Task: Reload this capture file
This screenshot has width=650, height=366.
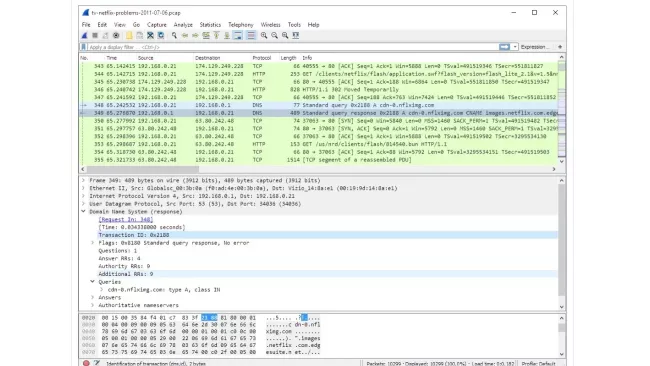Action: coord(161,36)
